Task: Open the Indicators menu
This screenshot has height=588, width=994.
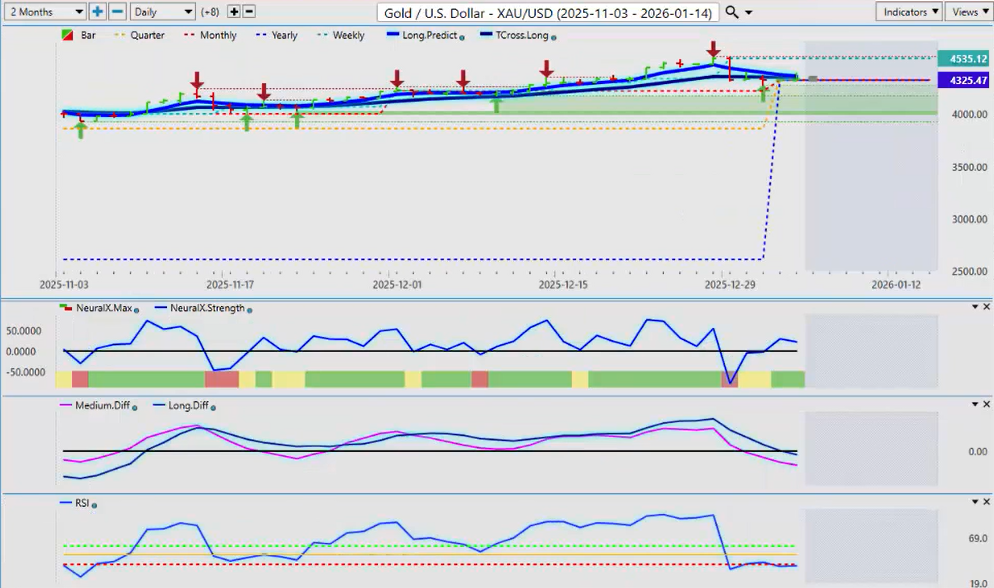Action: tap(908, 12)
